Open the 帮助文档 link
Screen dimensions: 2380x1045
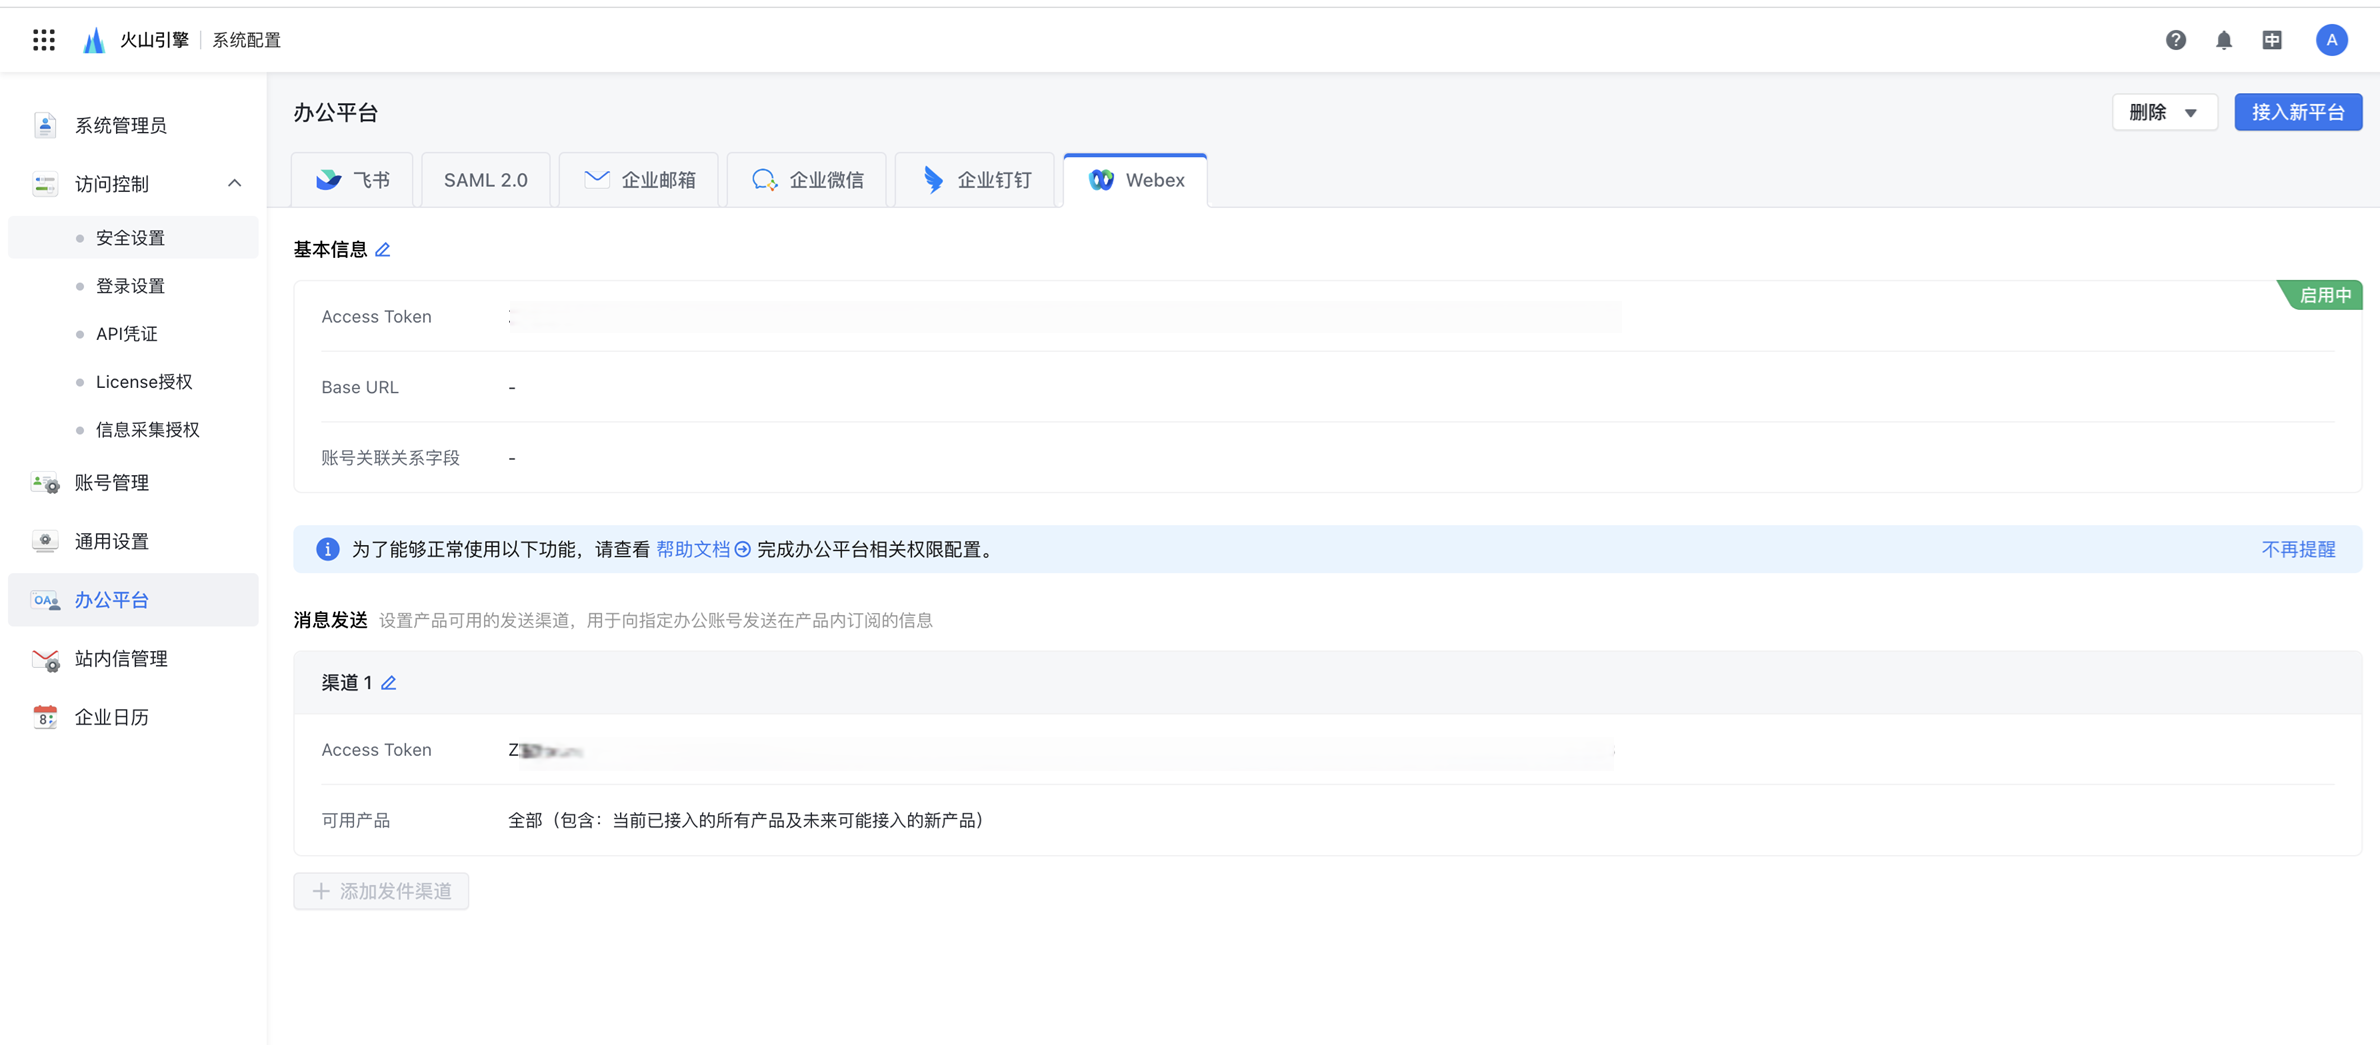coord(693,549)
